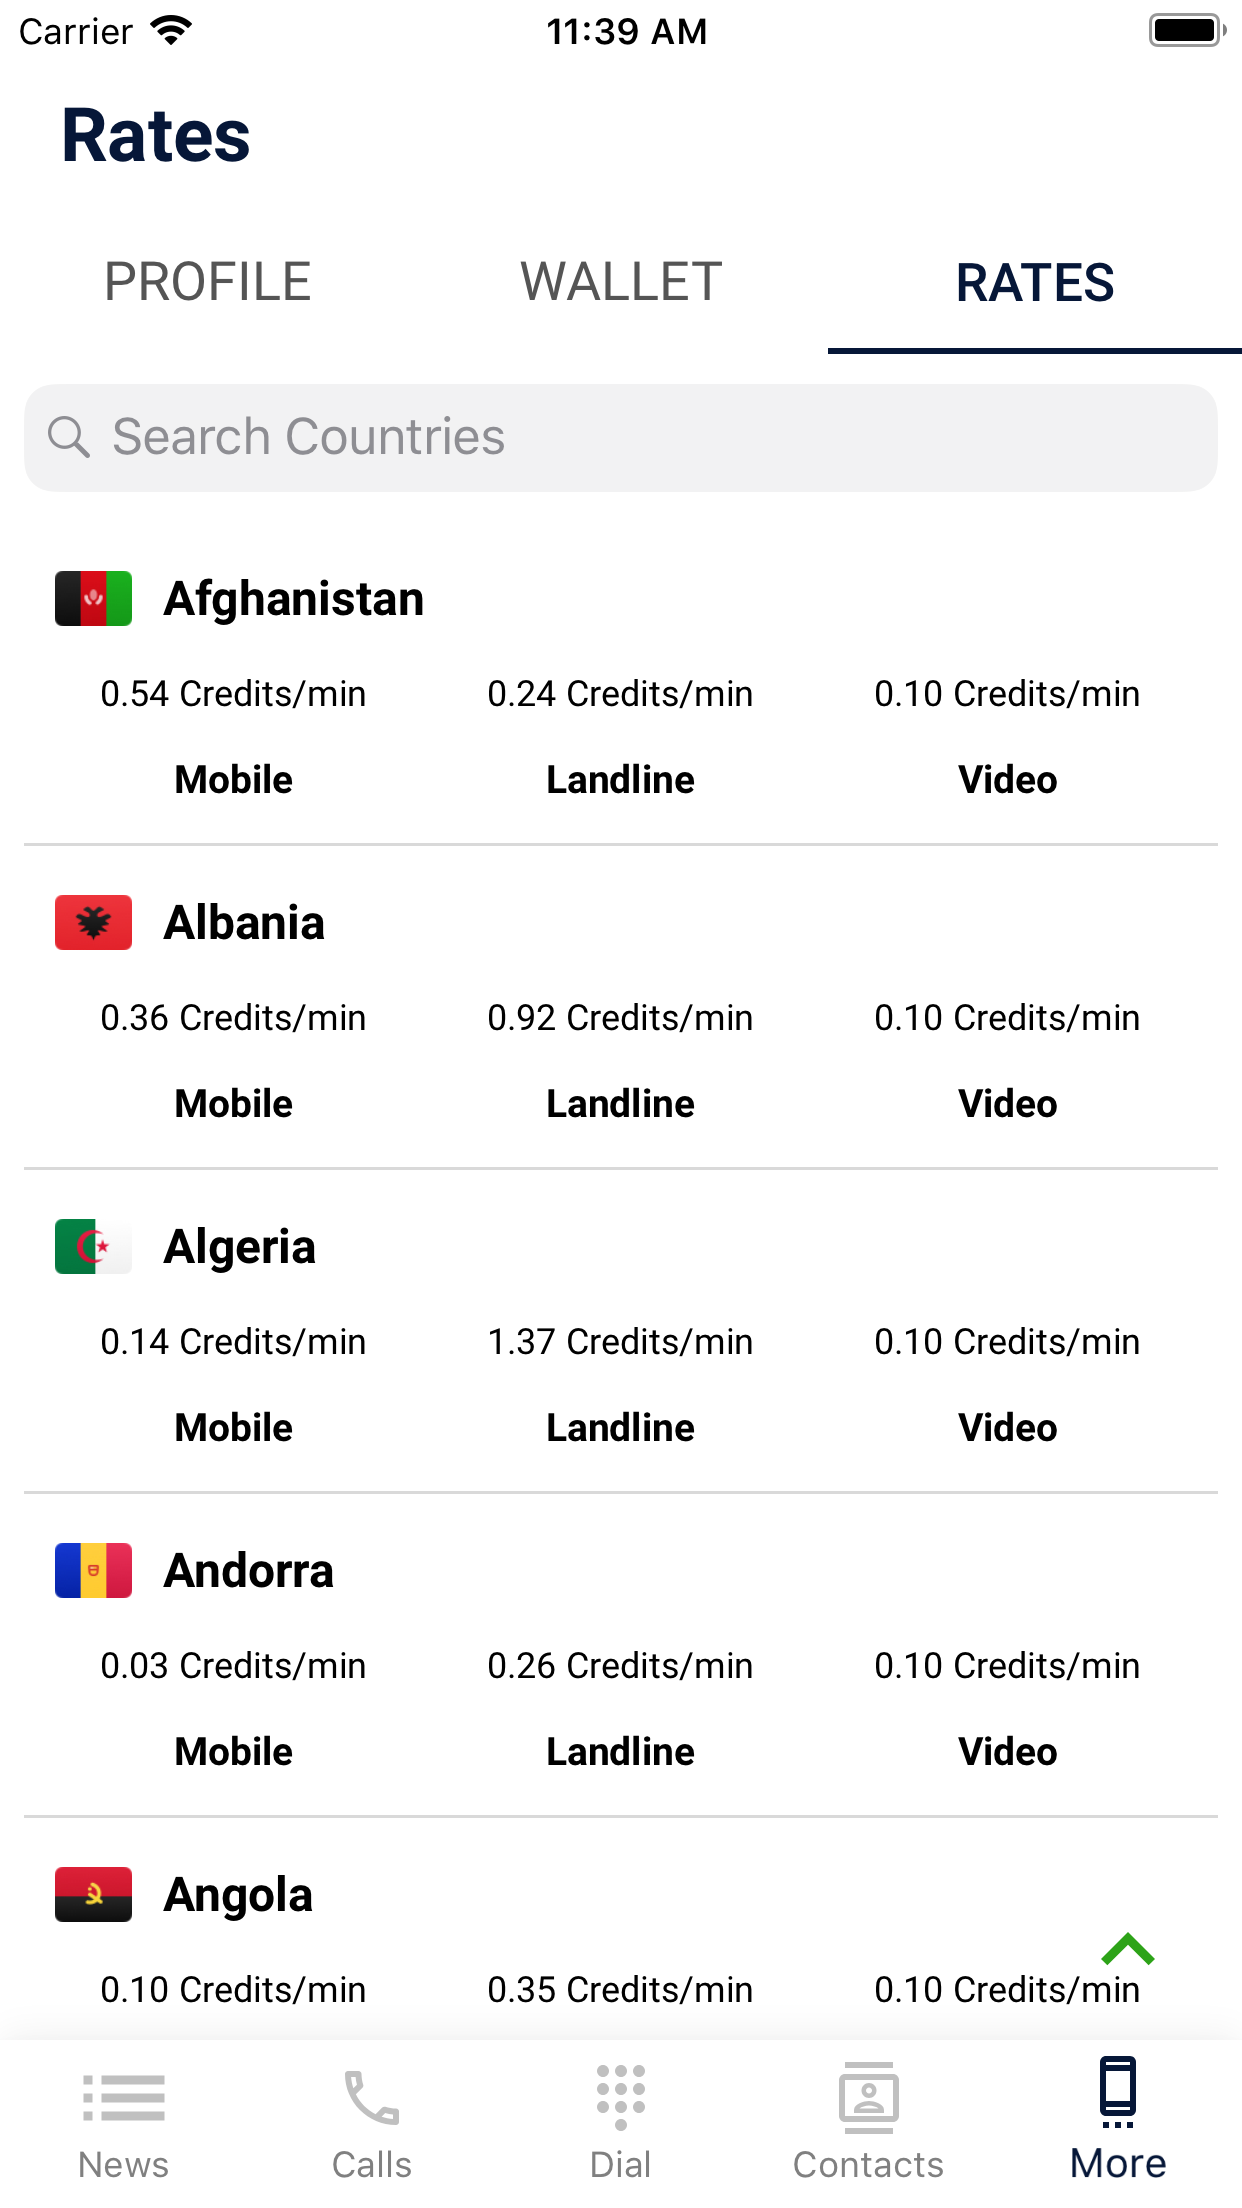This screenshot has height=2208, width=1242.
Task: Switch to the PROFILE tab
Action: tap(207, 282)
